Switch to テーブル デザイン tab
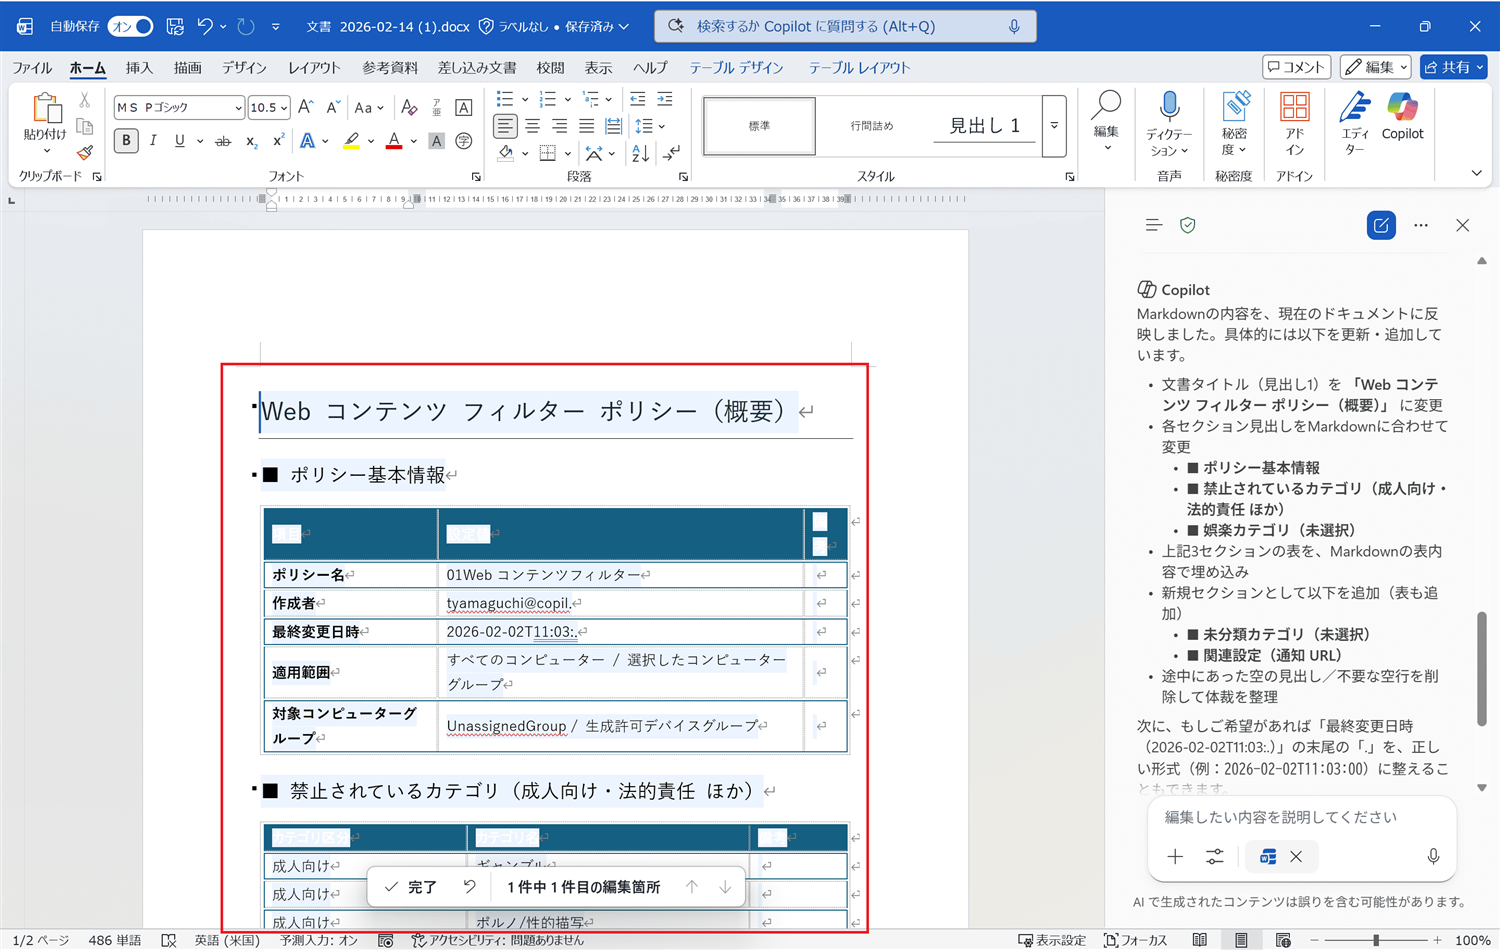This screenshot has height=950, width=1500. (736, 68)
